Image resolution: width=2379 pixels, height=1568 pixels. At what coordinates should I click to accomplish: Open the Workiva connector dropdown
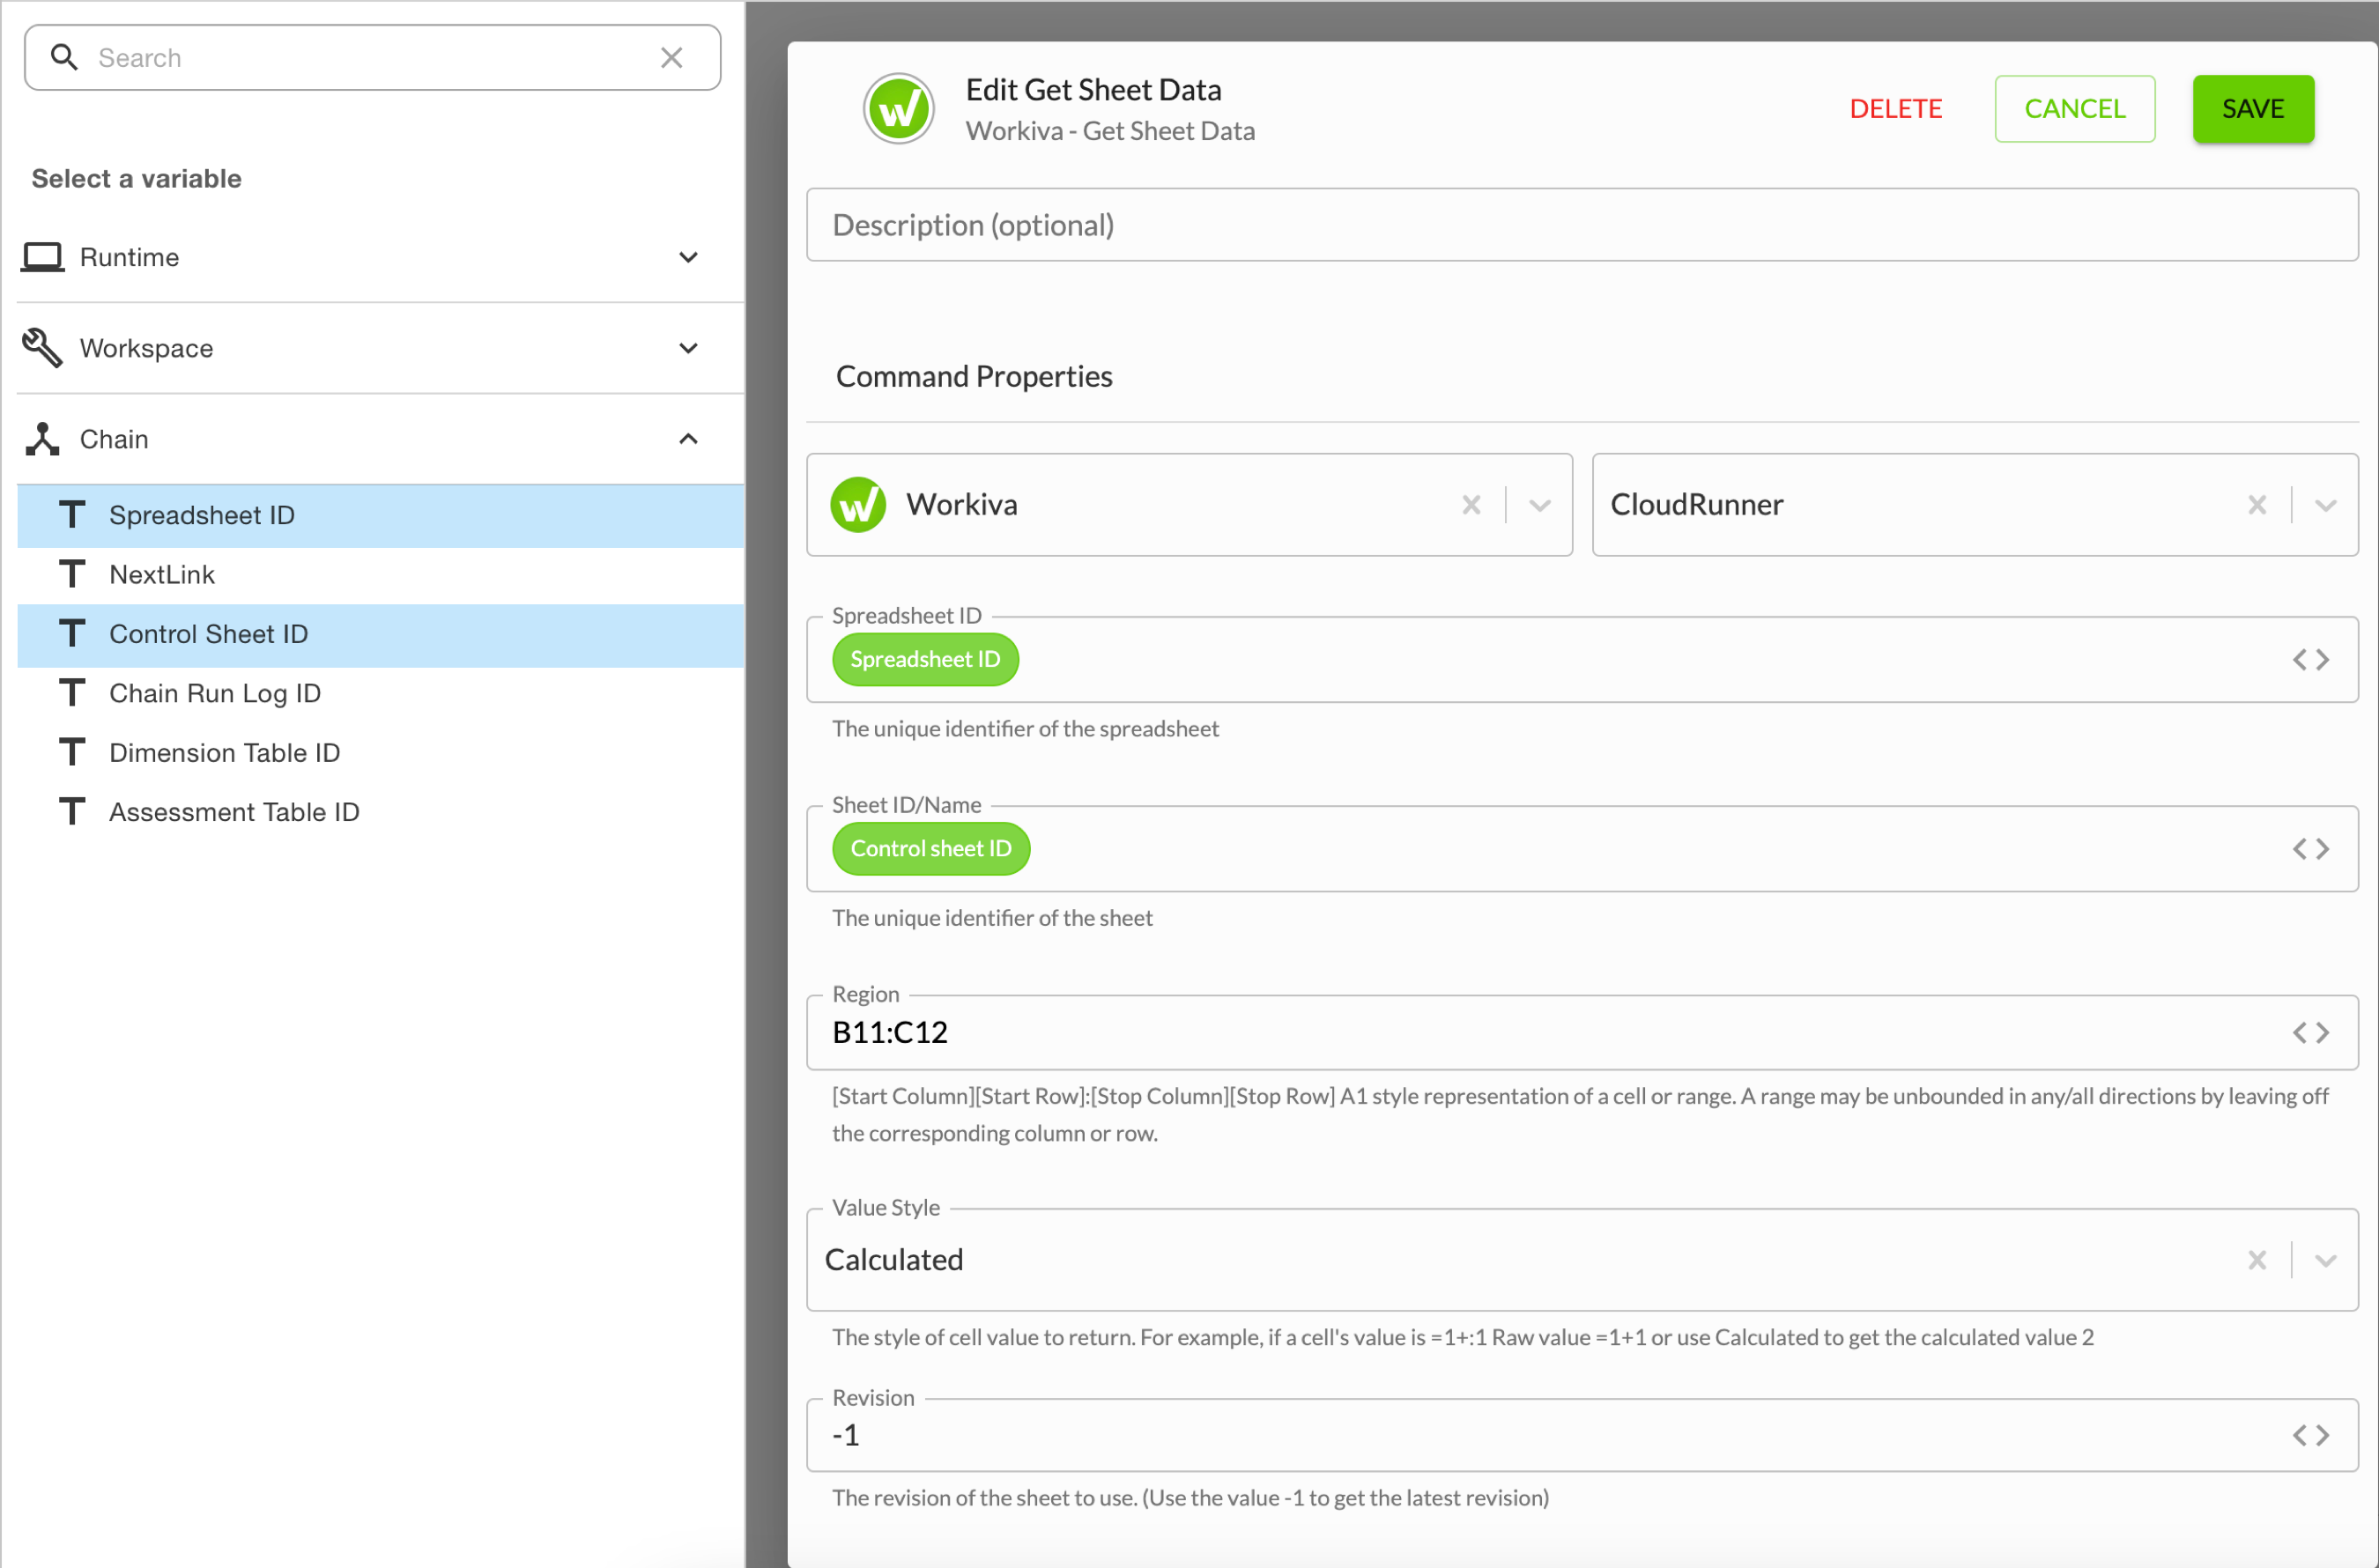pyautogui.click(x=1540, y=505)
